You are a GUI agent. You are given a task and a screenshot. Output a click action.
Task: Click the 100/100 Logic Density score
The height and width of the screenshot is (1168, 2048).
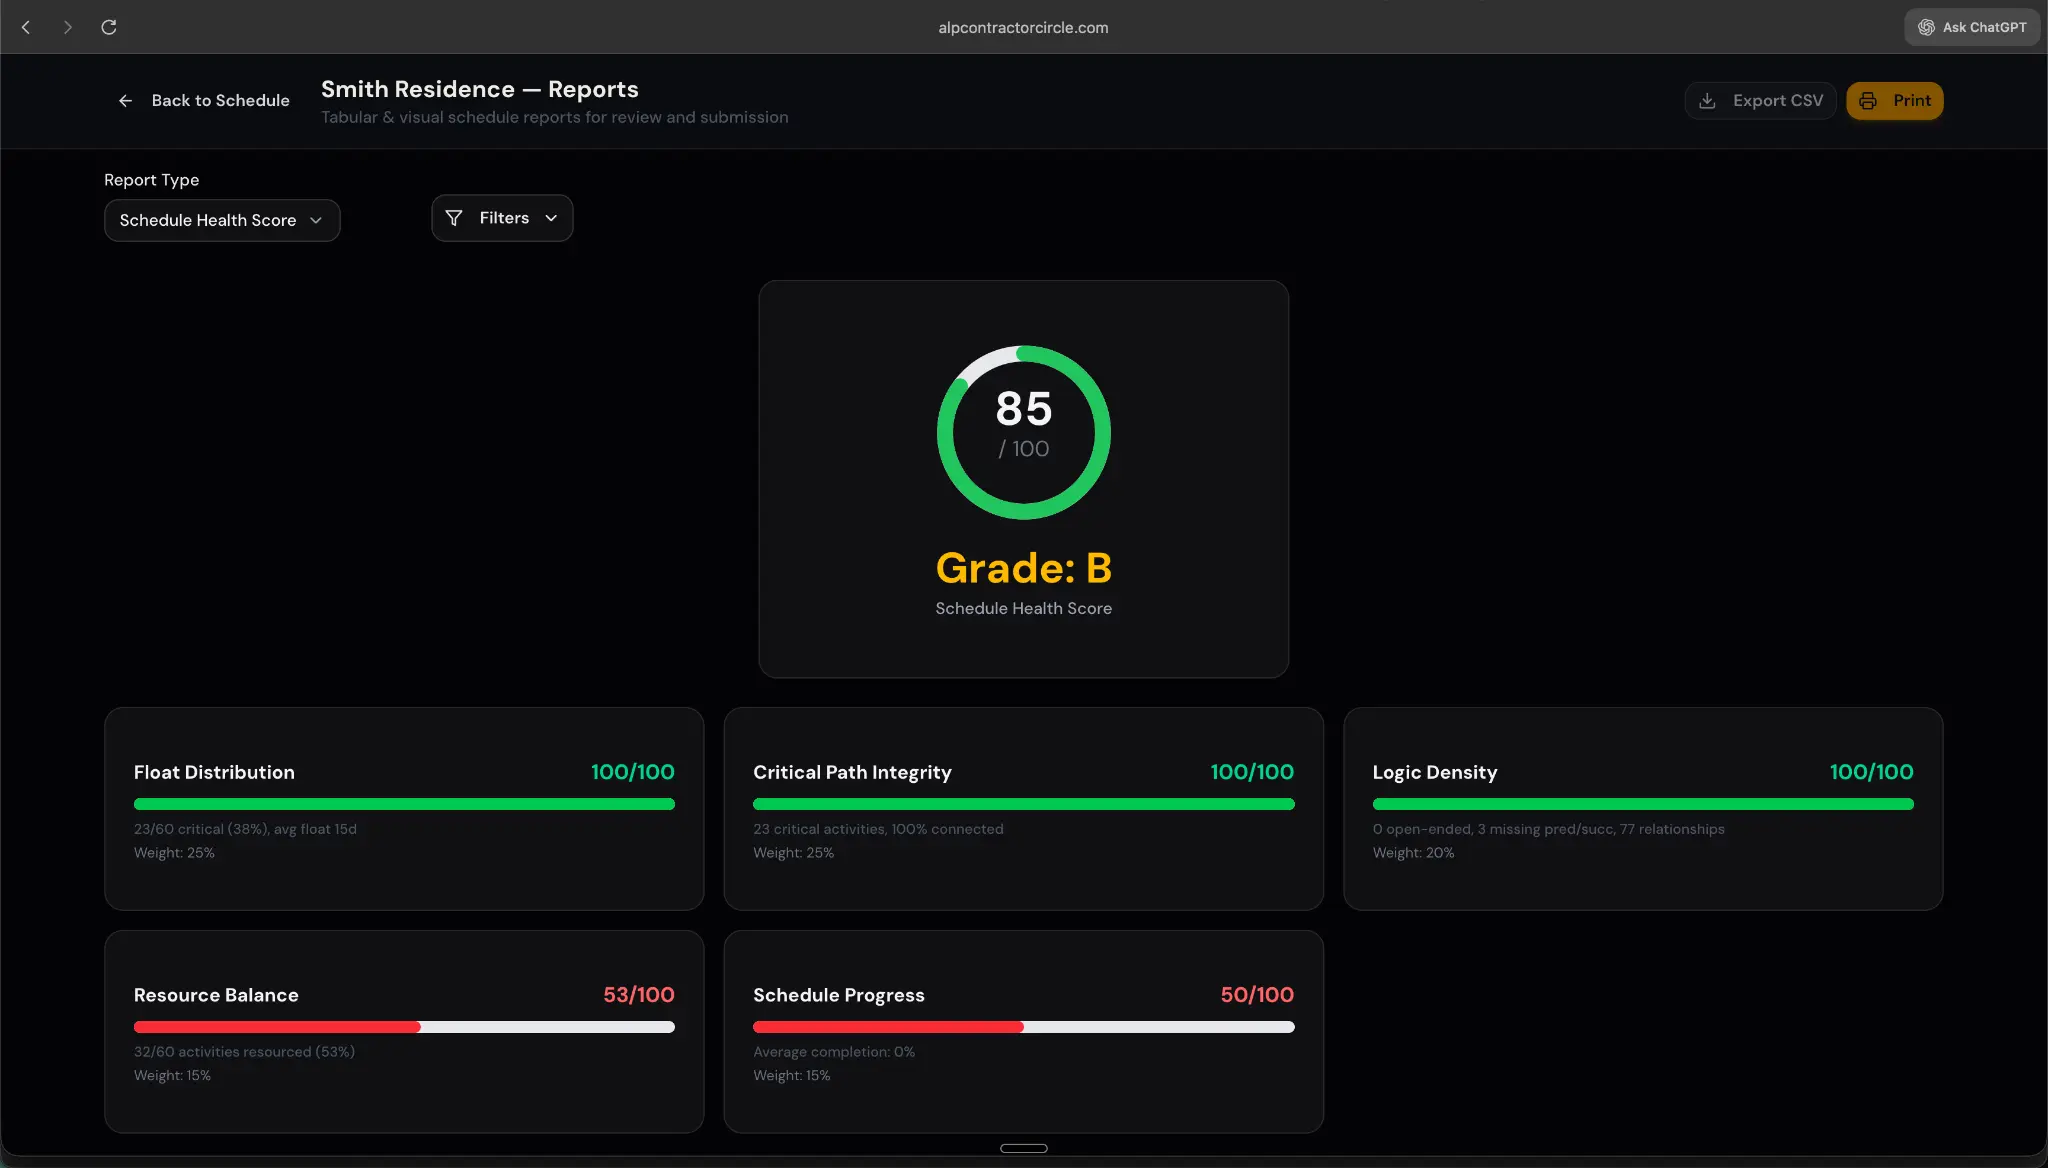tap(1871, 772)
